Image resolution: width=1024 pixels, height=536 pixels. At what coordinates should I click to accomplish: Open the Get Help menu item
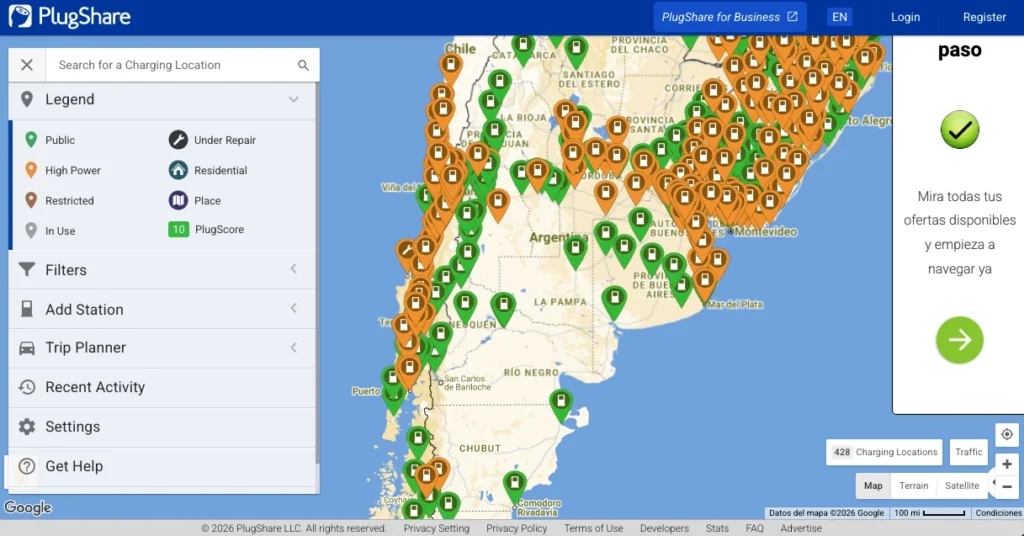[x=162, y=466]
